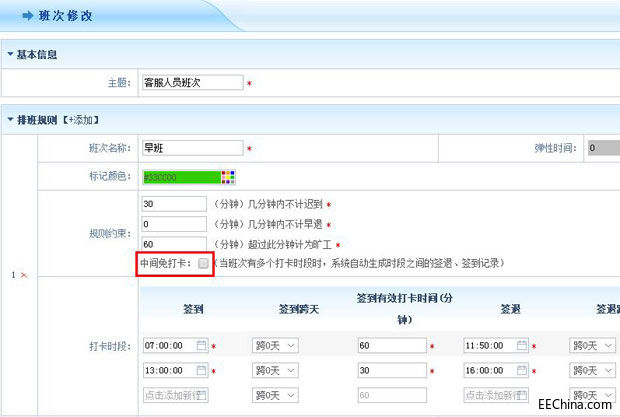Viewport: 620px width, 417px height.
Task: Open 签到跨天 dropdown in 07:00:00 row
Action: coord(275,346)
